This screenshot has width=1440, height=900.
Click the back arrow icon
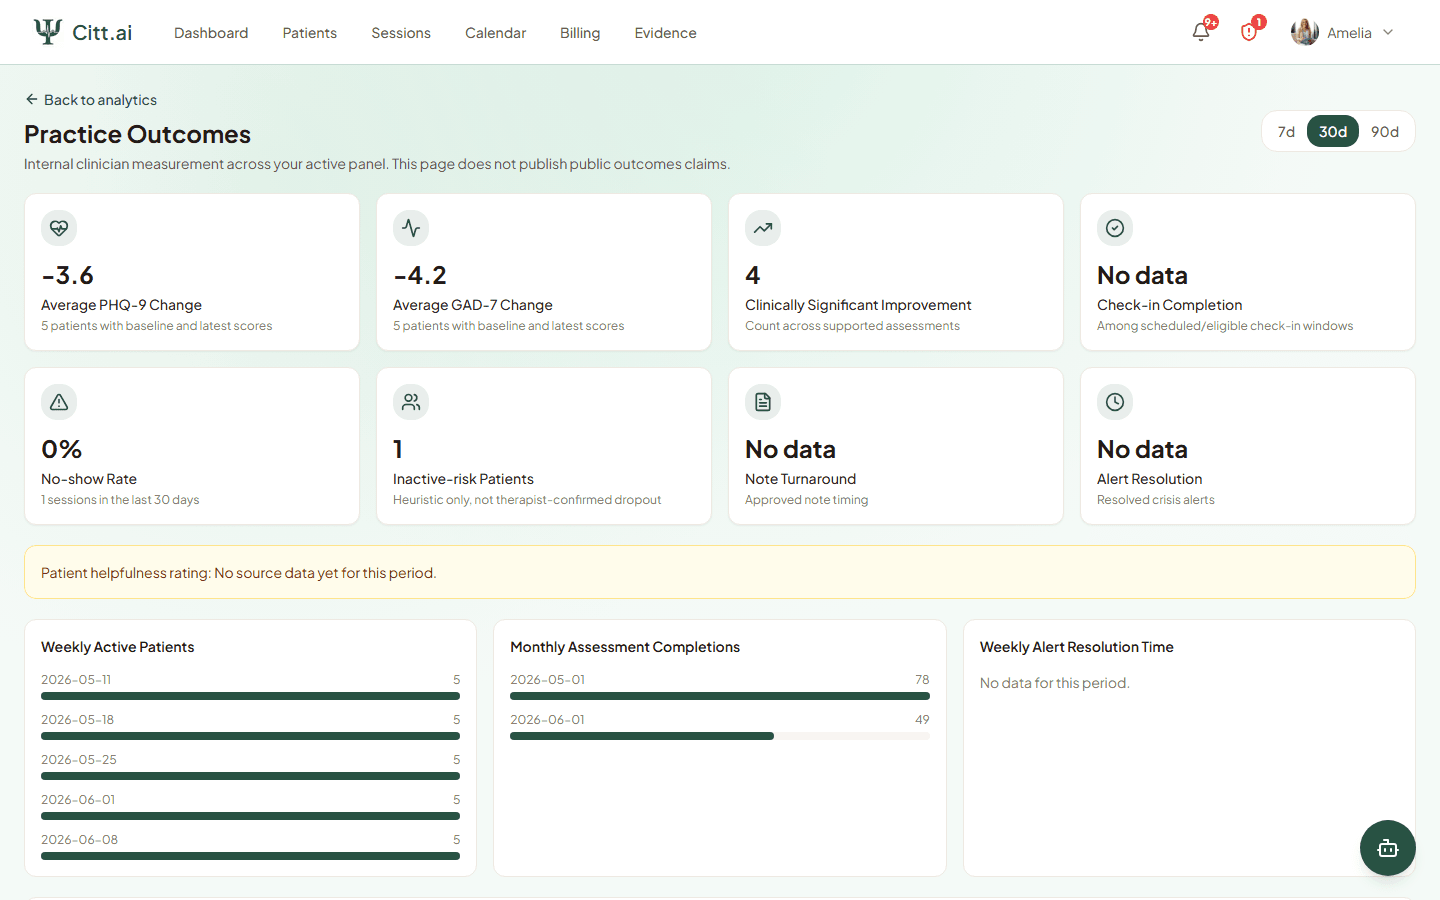click(x=32, y=99)
